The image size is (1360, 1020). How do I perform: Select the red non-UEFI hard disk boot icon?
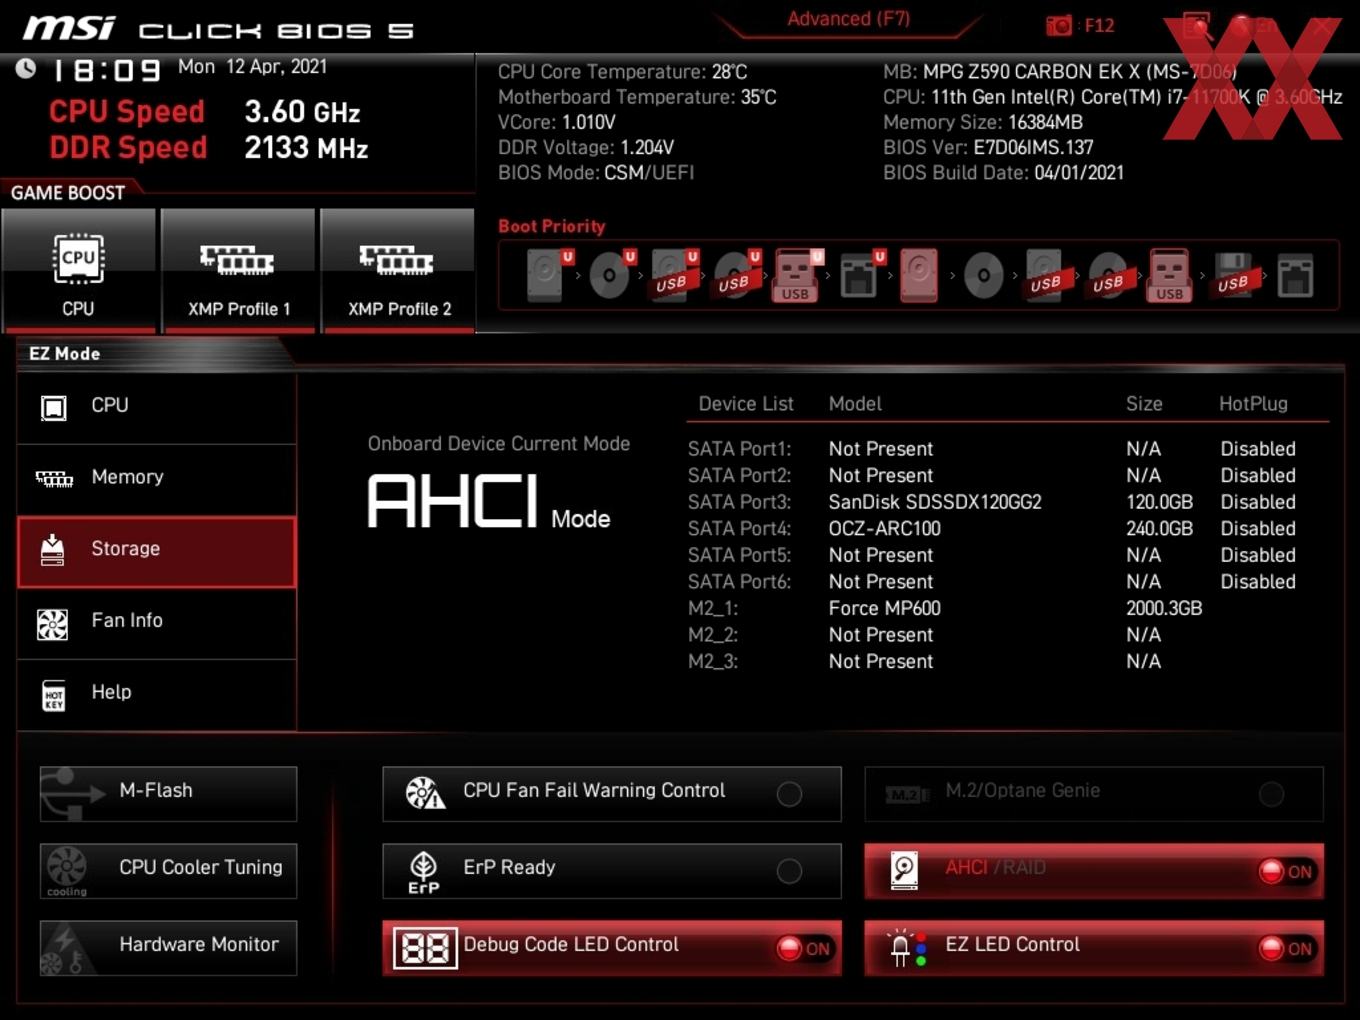[x=919, y=275]
